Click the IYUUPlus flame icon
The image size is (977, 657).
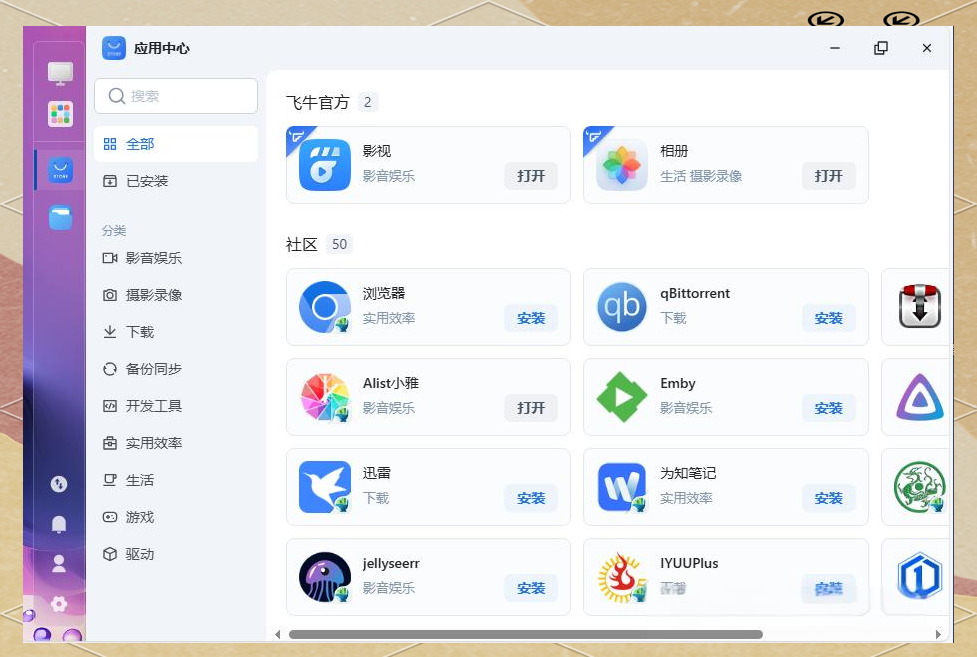(622, 577)
